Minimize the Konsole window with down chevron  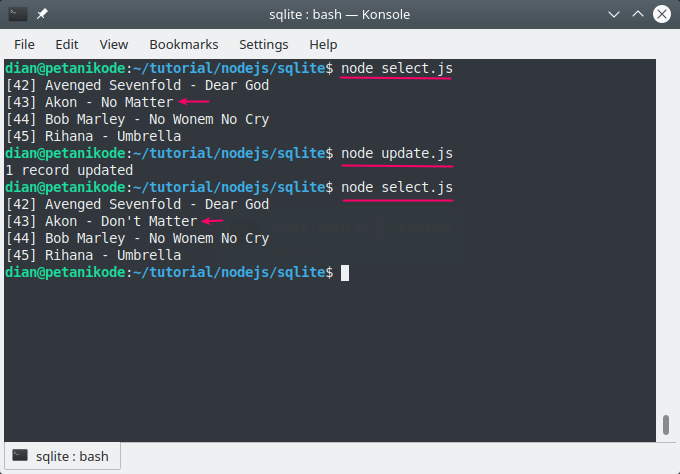point(614,14)
